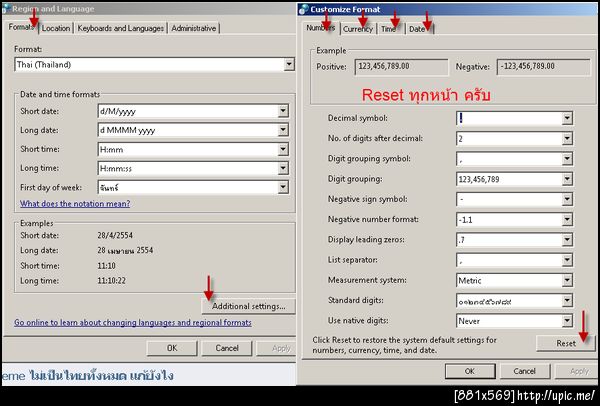Viewport: 600px width, 406px height.
Task: Open the Date tab in Customize Format
Action: tap(419, 29)
